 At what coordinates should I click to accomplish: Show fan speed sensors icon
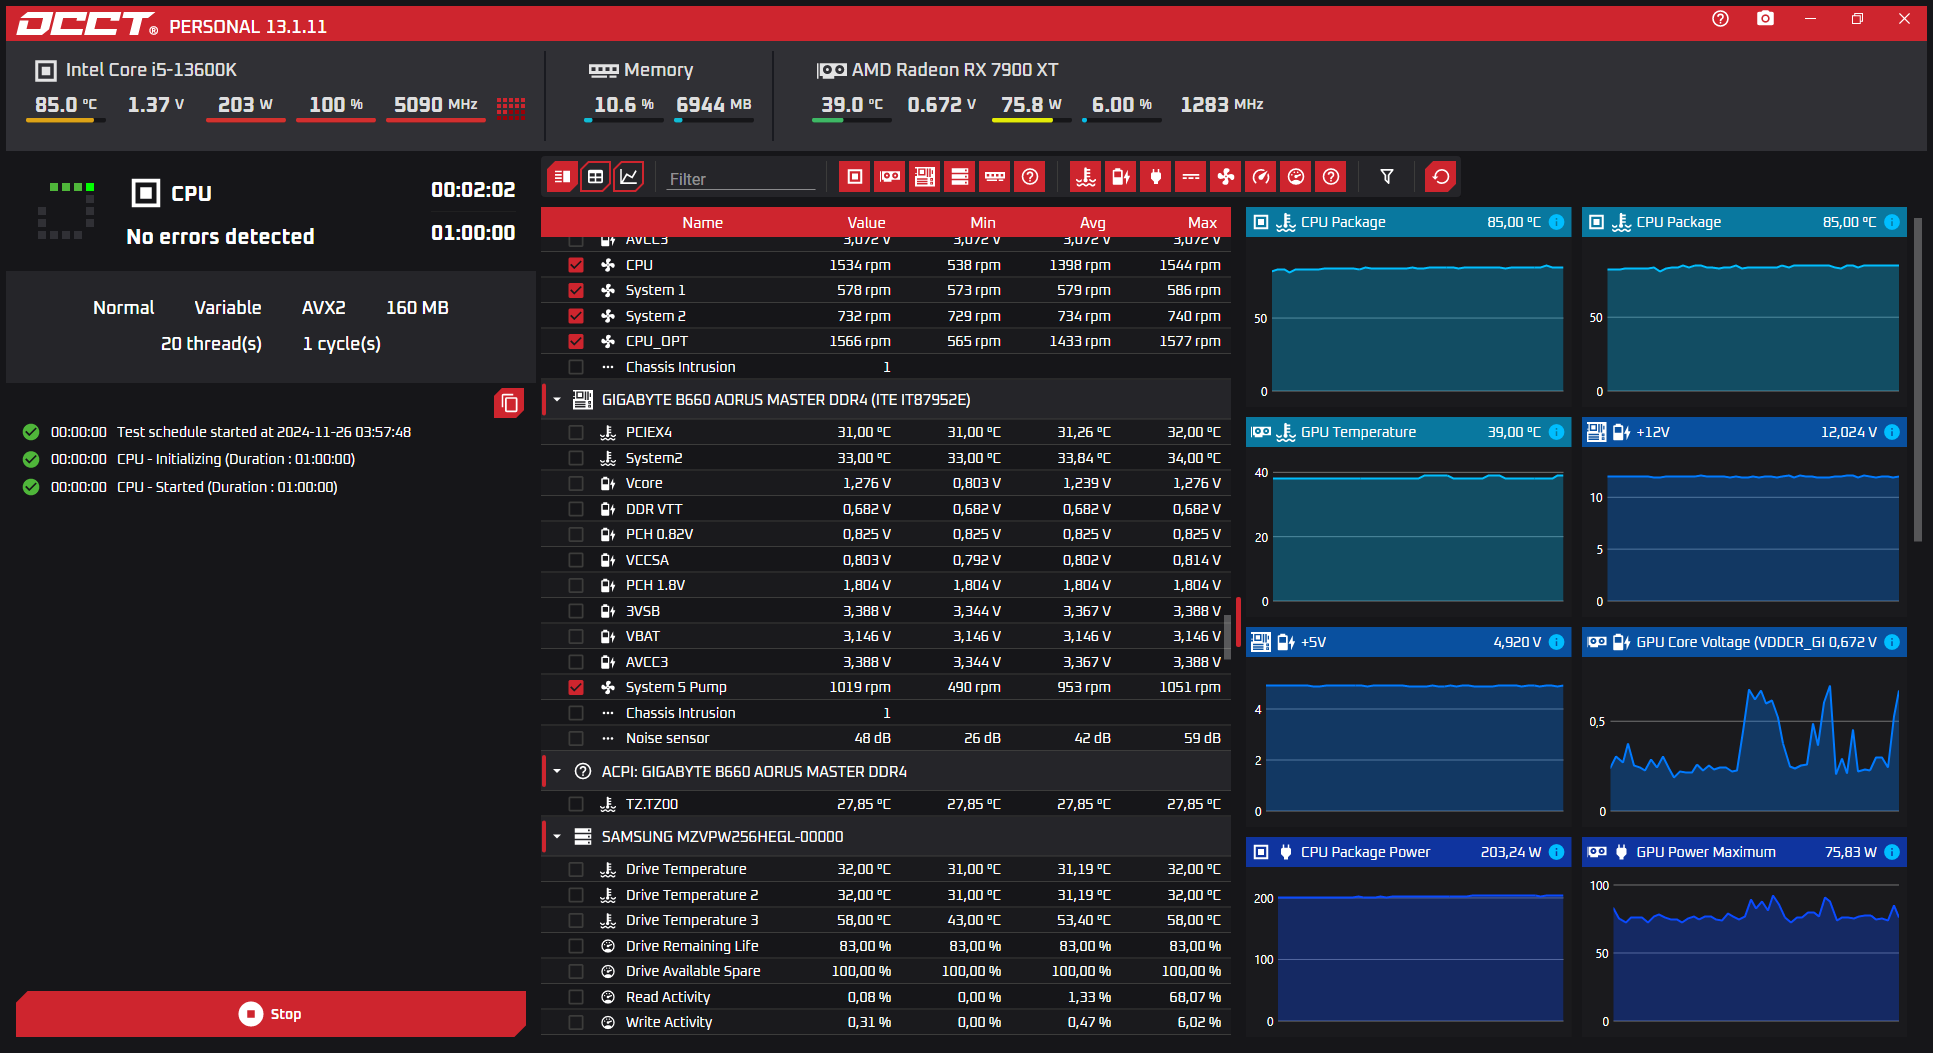click(1226, 177)
